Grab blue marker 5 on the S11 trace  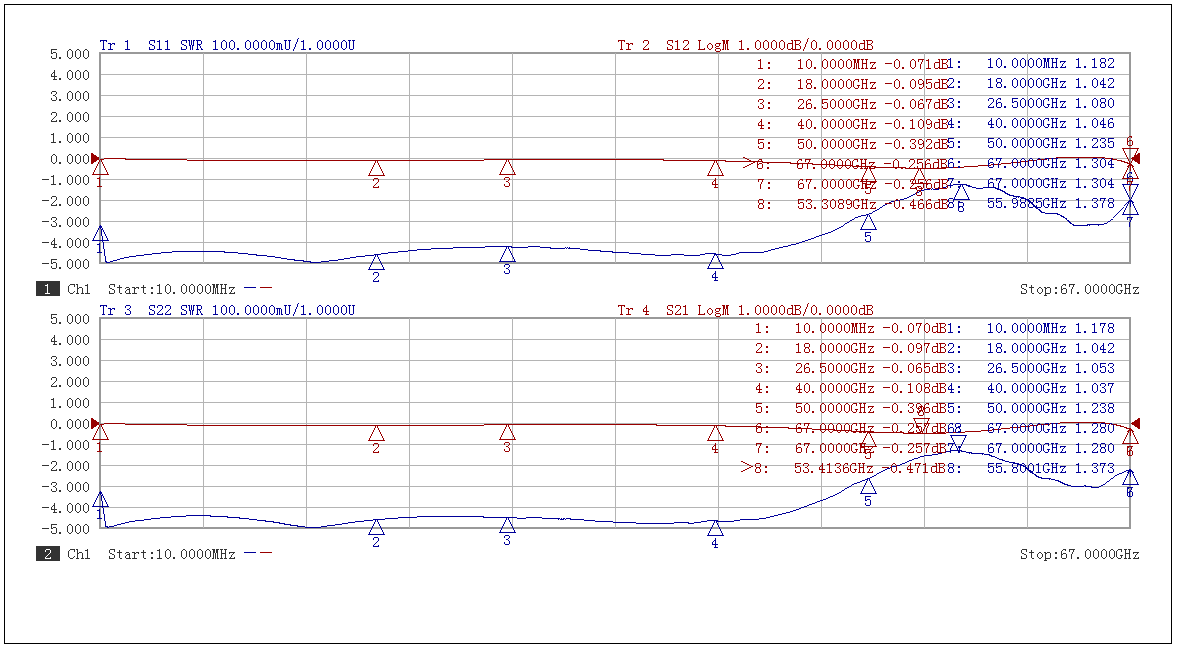pos(868,222)
